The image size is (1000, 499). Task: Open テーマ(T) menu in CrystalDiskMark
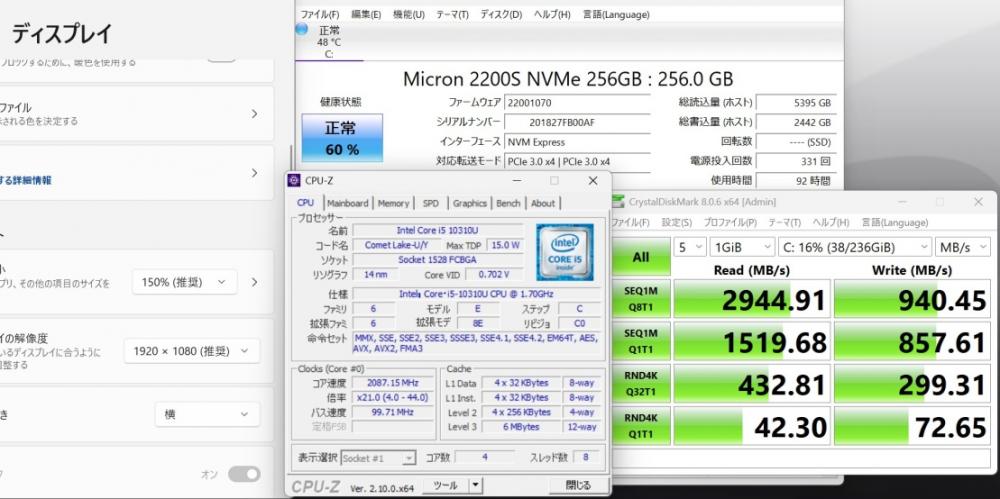(x=784, y=223)
